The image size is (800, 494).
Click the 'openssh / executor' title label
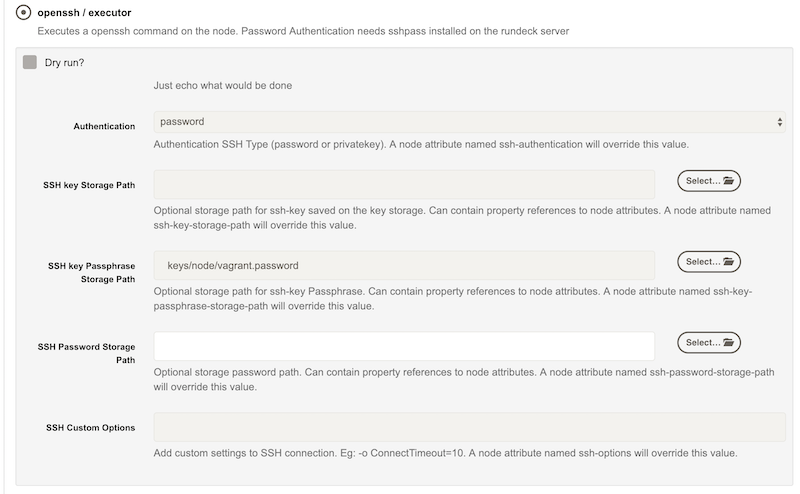point(84,13)
